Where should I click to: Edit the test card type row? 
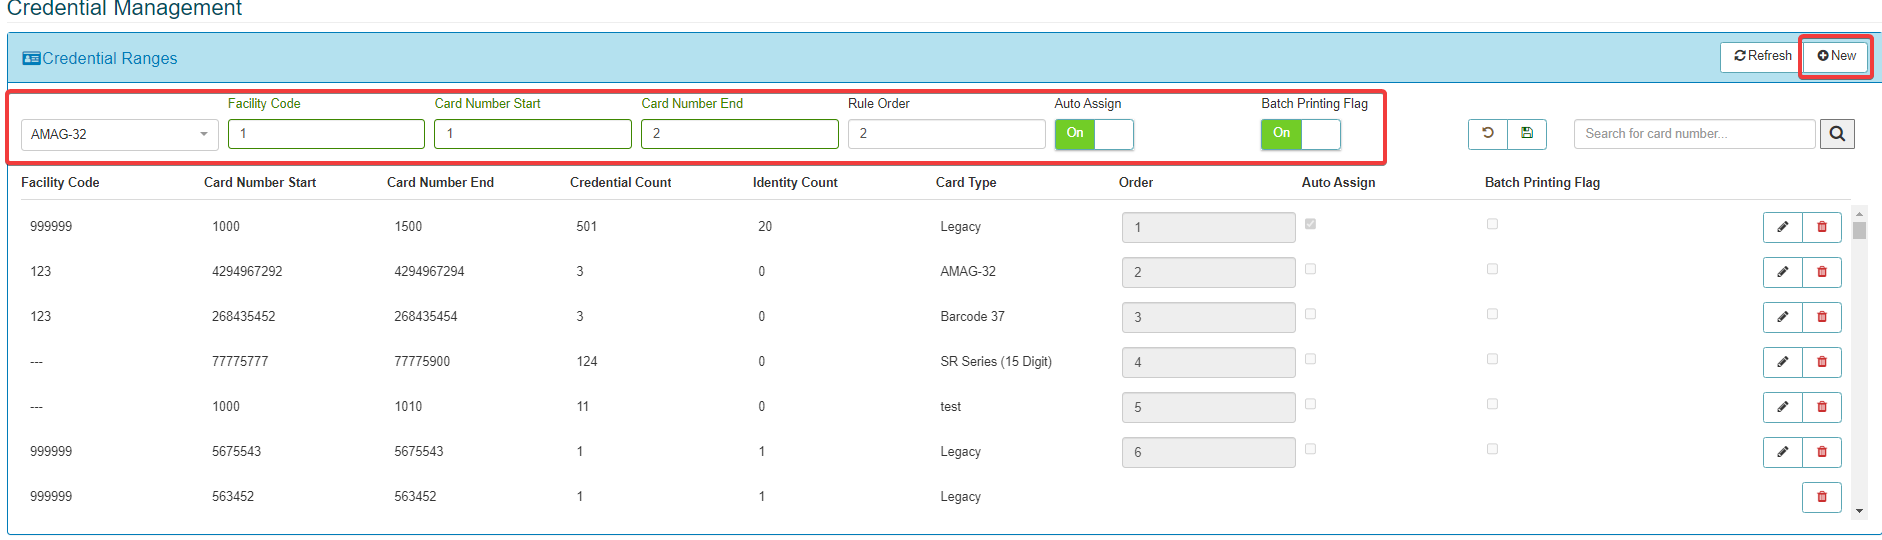point(1783,407)
